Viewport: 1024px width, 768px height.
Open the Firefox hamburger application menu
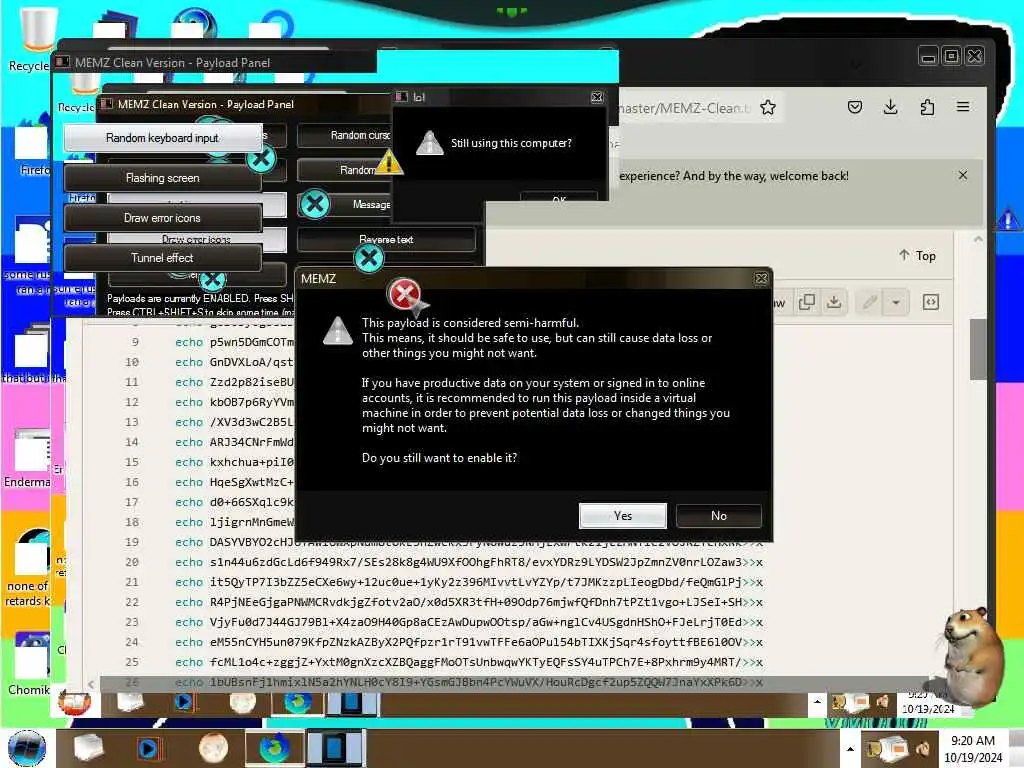click(963, 106)
